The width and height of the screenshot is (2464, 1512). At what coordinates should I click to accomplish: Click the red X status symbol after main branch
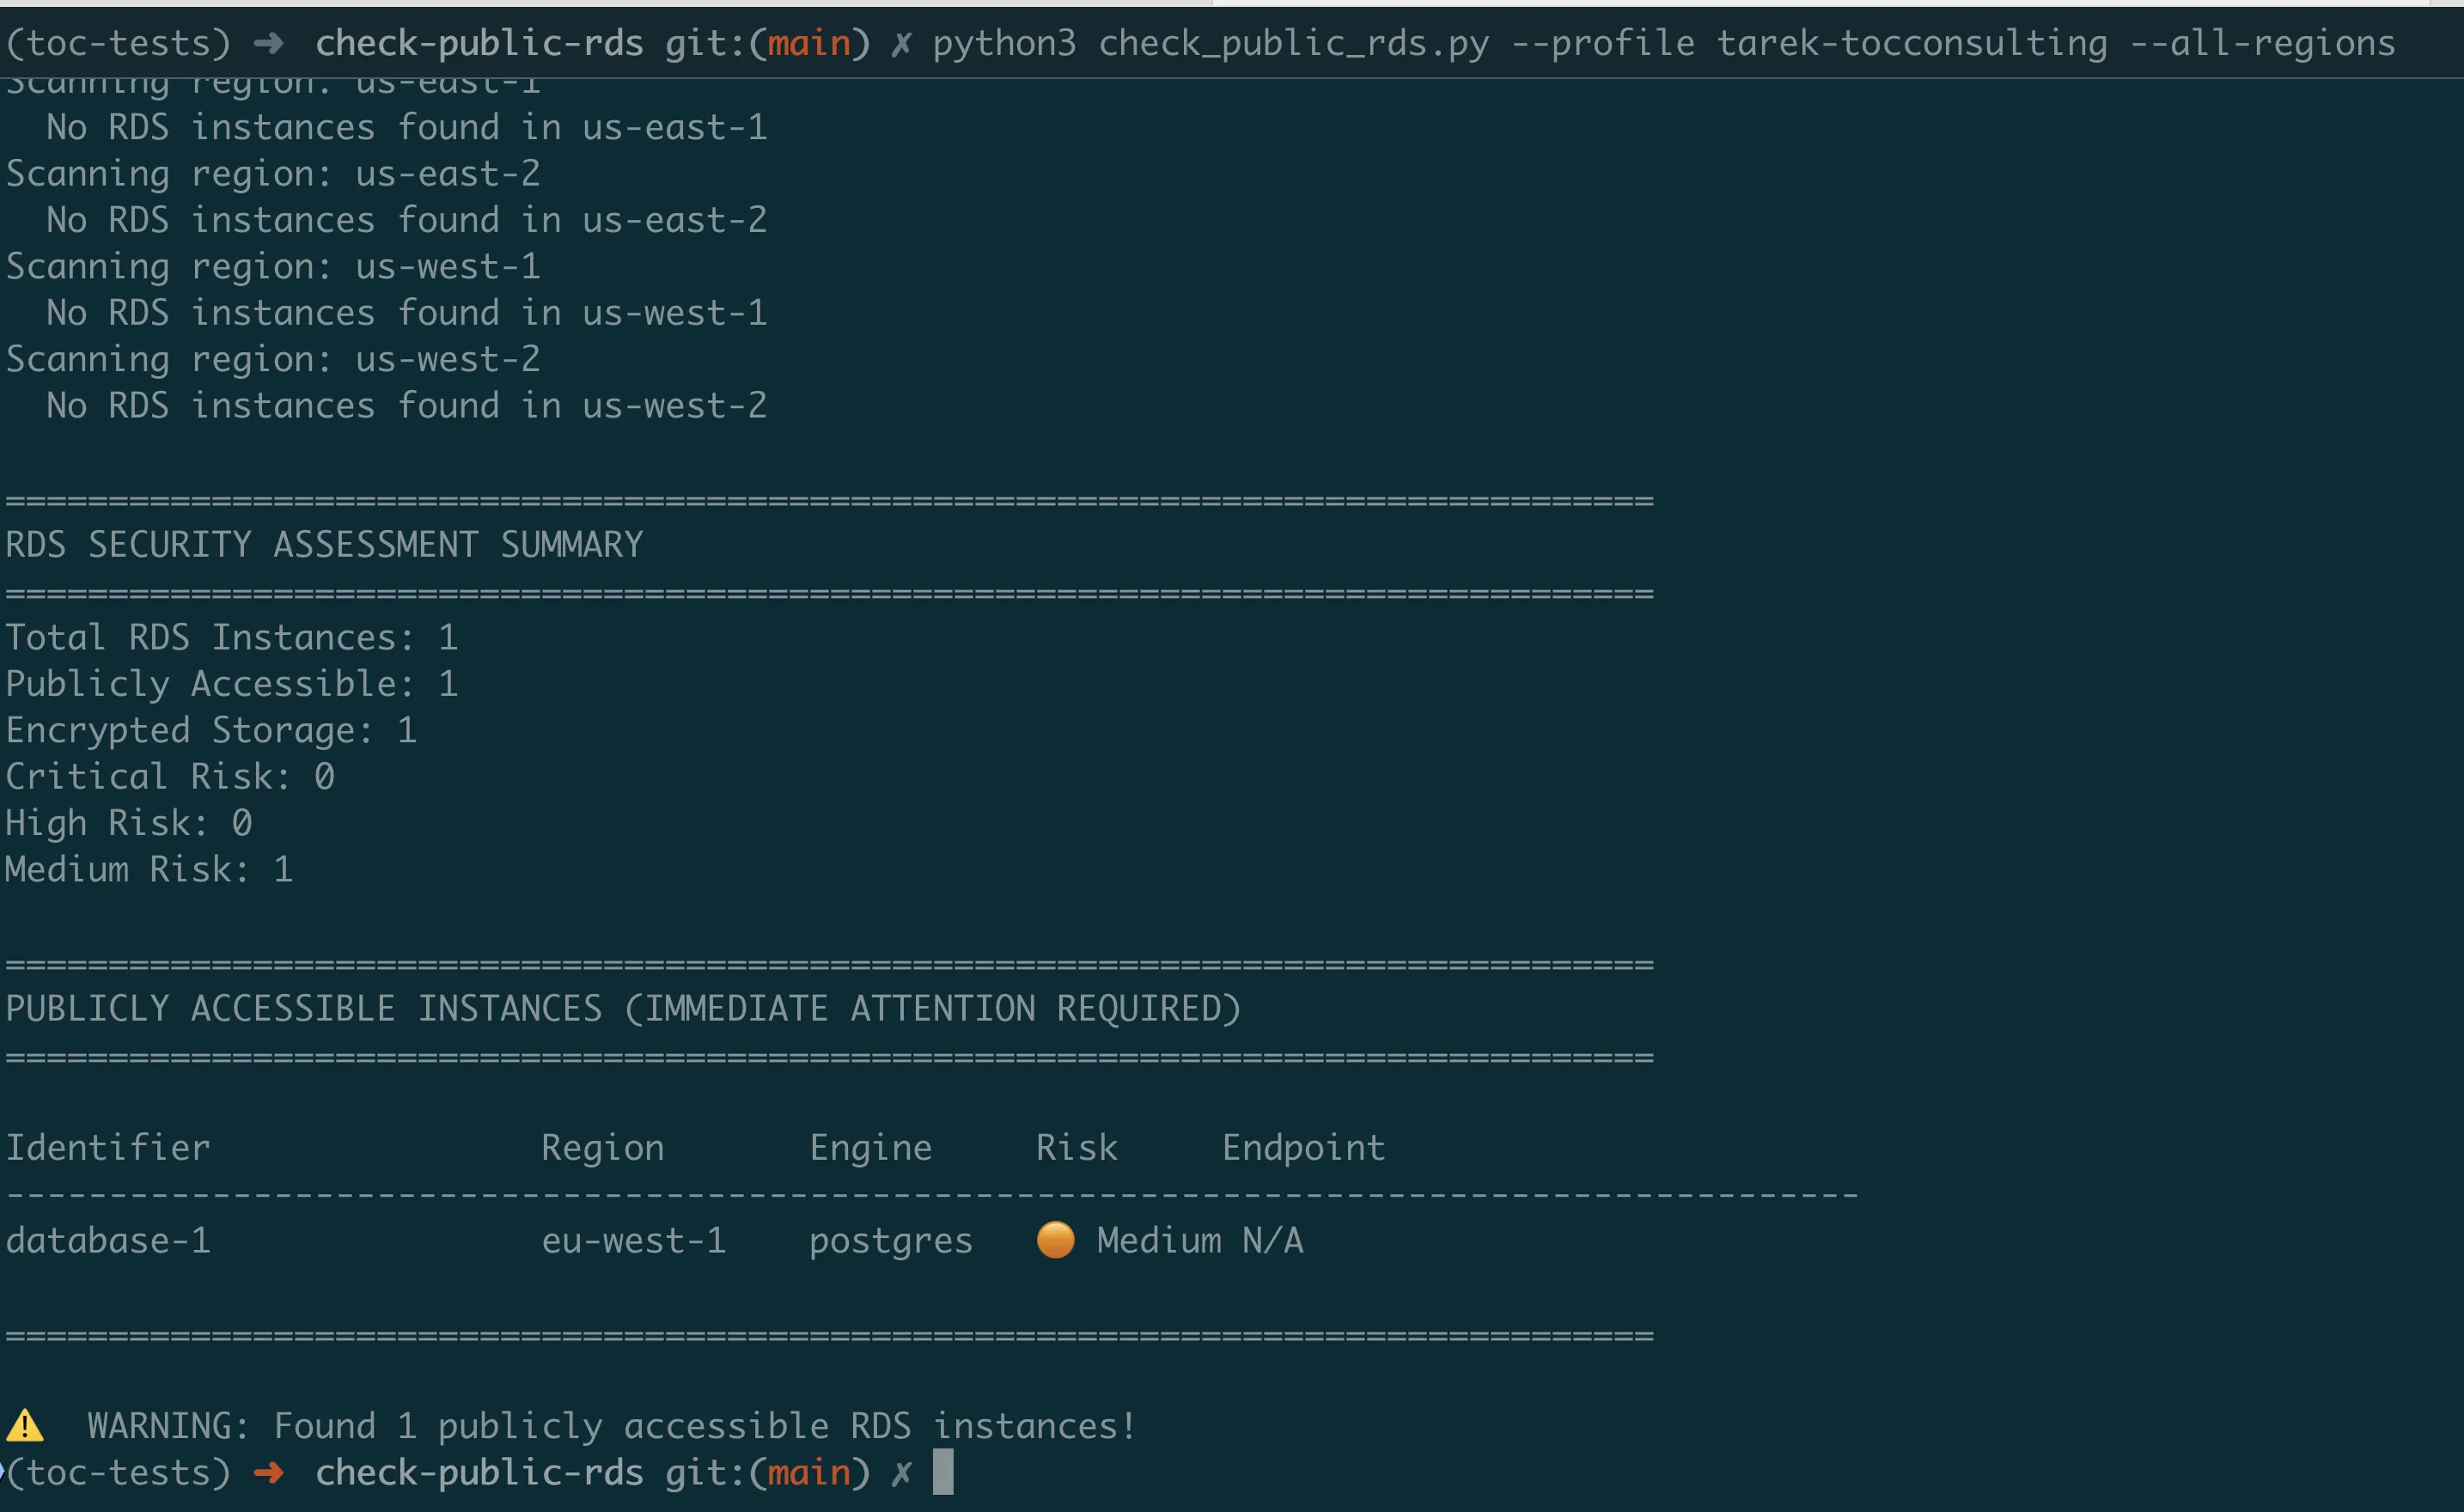click(901, 42)
